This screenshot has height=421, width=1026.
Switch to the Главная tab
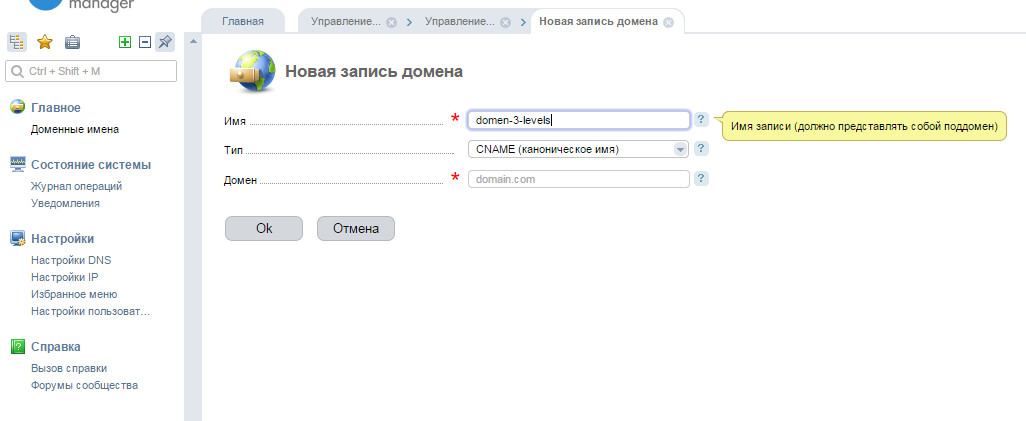pyautogui.click(x=243, y=21)
